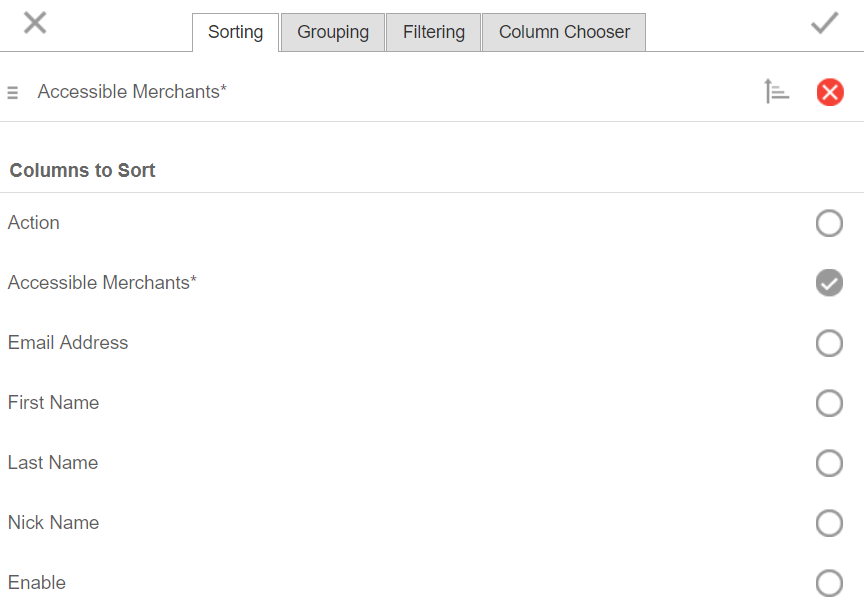The height and width of the screenshot is (612, 864).
Task: Select the Action column radio button
Action: [x=829, y=223]
